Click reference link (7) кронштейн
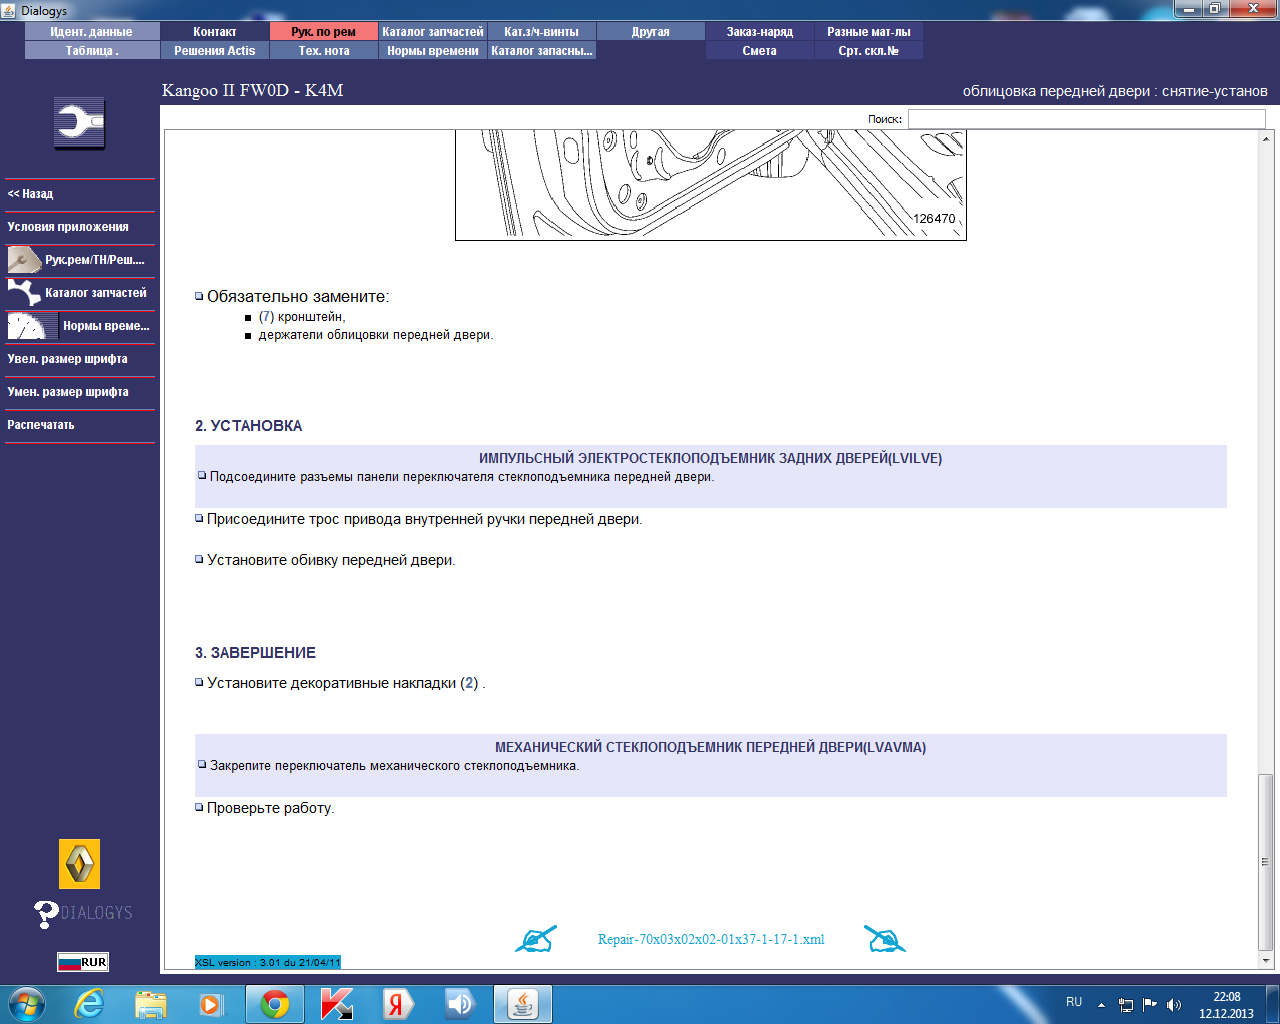The image size is (1280, 1024). point(266,317)
